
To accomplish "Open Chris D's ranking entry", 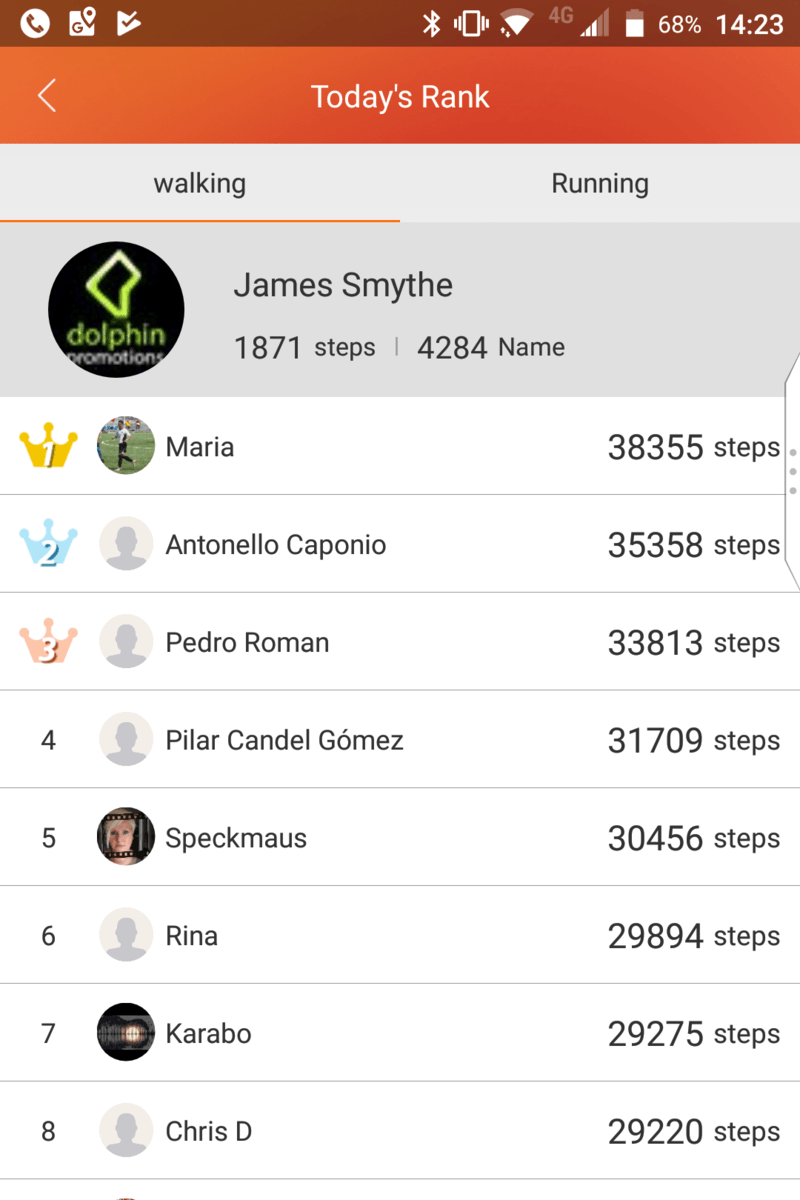I will click(400, 1131).
